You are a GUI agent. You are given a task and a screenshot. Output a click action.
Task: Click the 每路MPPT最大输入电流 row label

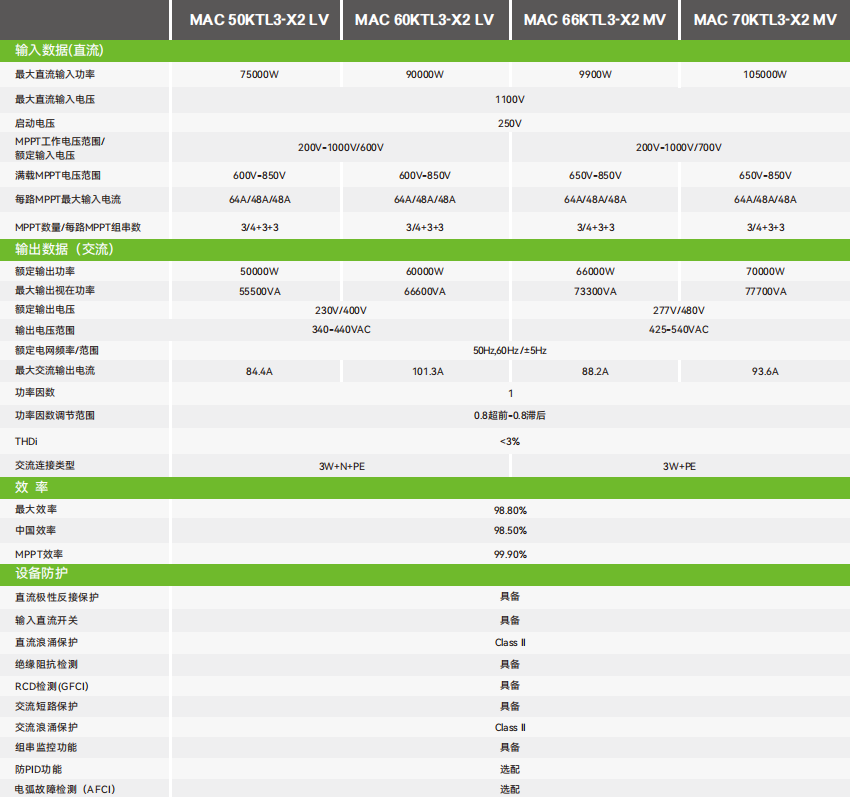coord(68,199)
